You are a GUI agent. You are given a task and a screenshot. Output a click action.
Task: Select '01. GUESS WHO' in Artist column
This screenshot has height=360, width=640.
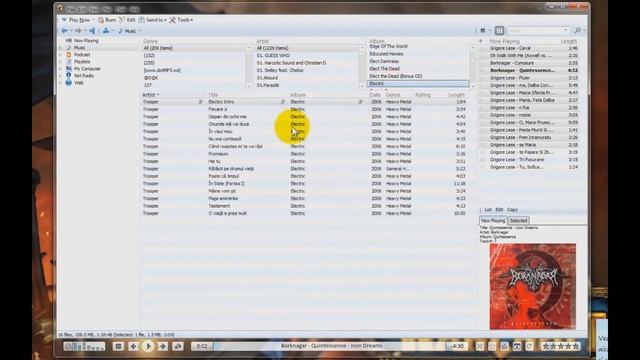point(307,56)
